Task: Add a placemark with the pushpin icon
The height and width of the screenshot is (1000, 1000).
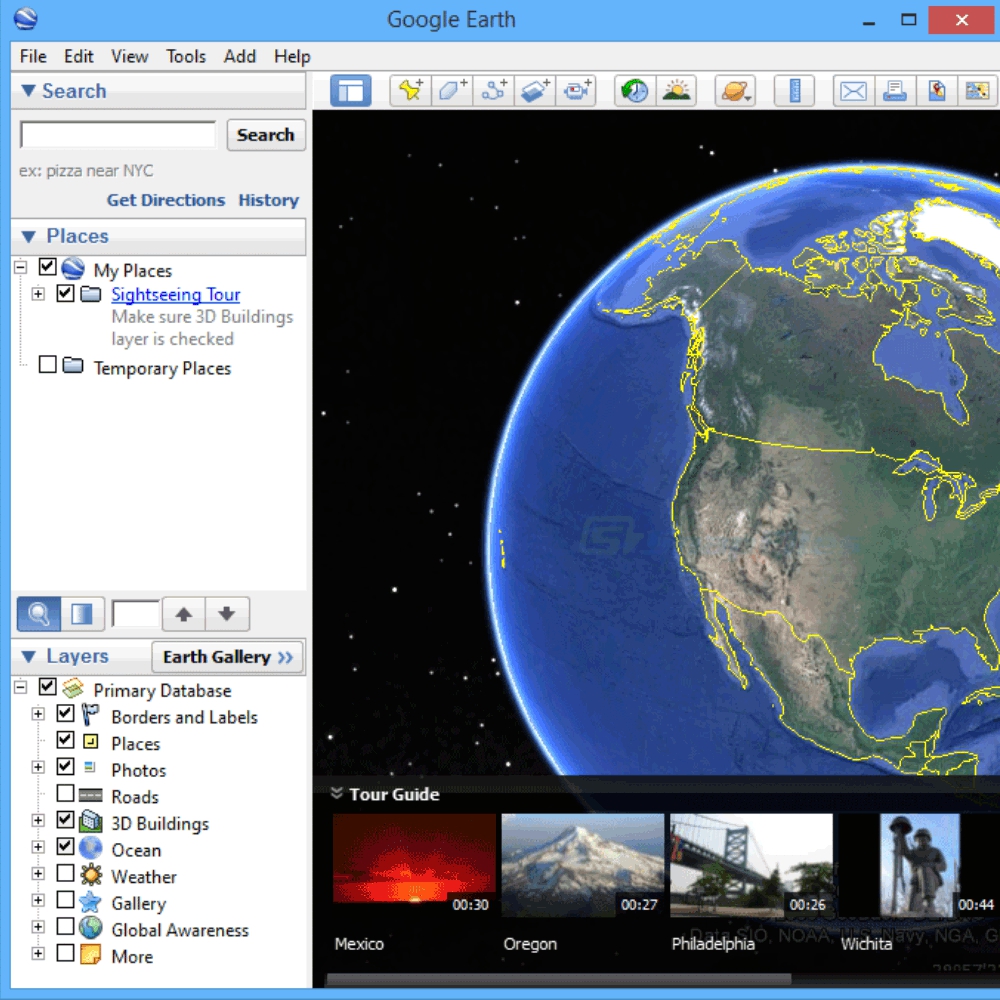Action: coord(410,91)
